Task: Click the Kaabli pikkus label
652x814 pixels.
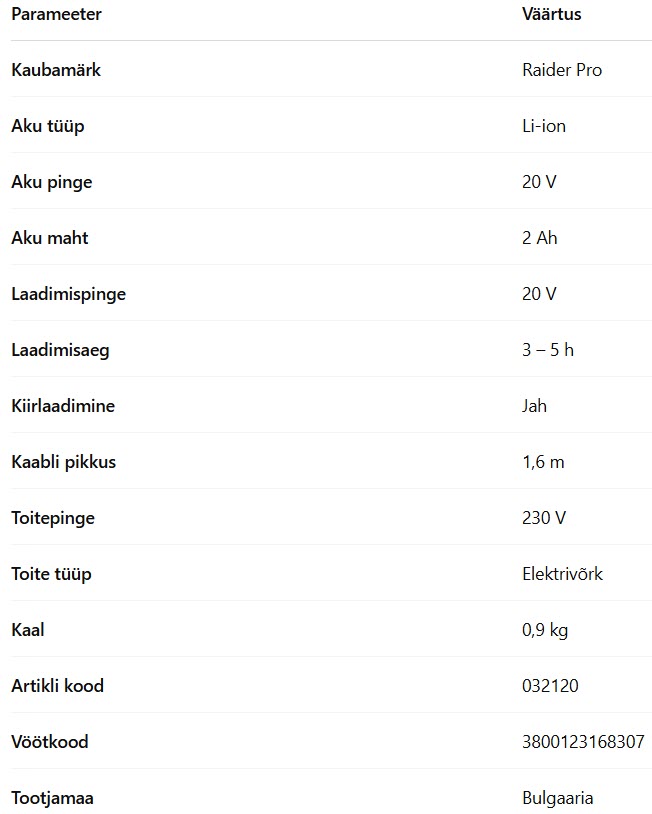Action: [x=63, y=462]
